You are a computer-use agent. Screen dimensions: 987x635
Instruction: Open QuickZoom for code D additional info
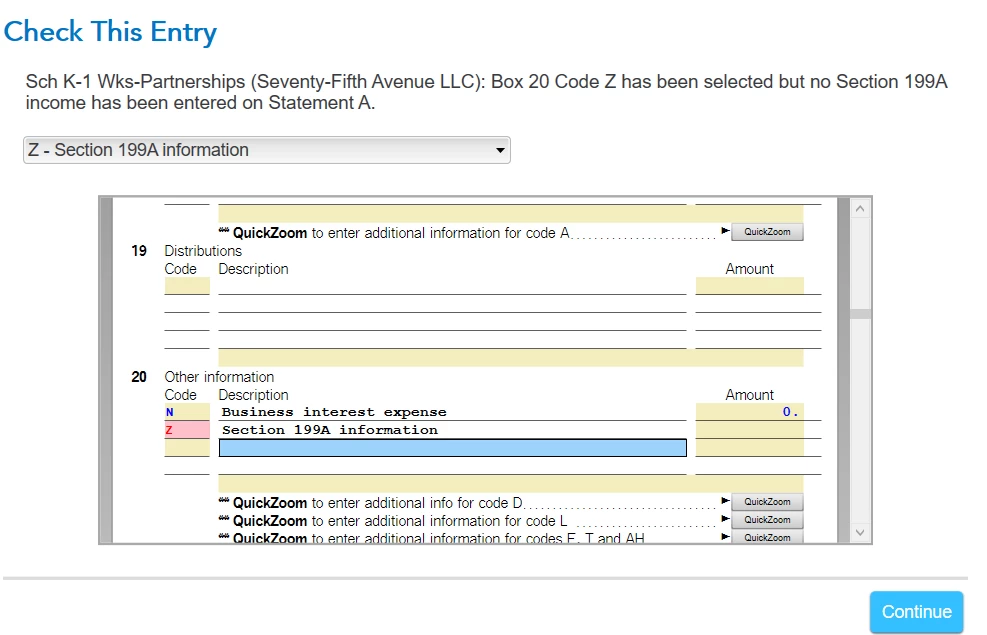pyautogui.click(x=767, y=502)
